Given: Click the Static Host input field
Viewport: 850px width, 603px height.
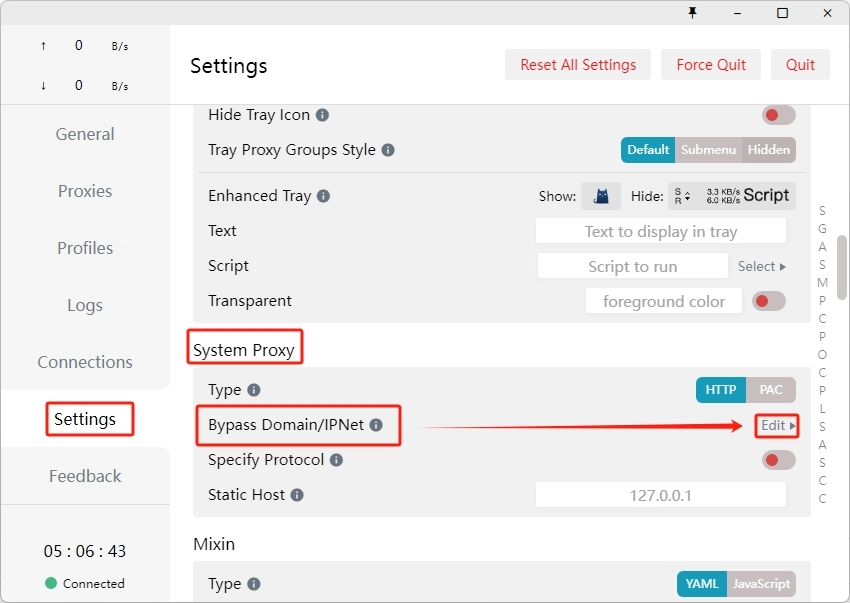Looking at the screenshot, I should coord(660,495).
